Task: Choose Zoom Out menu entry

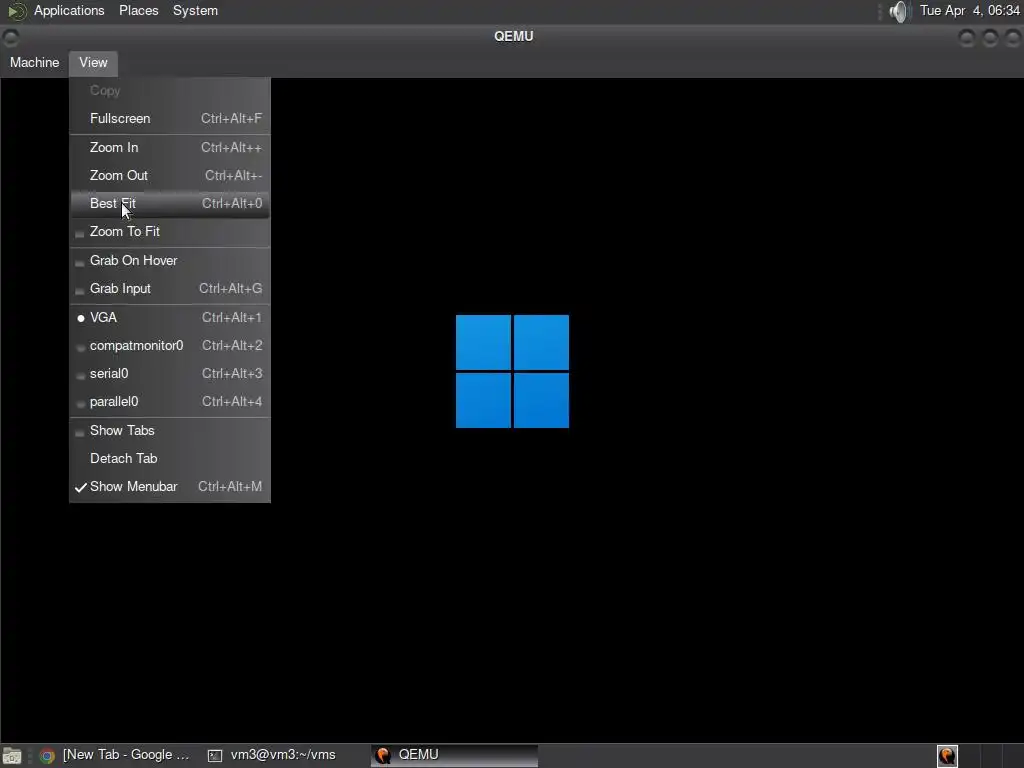Action: coord(170,176)
